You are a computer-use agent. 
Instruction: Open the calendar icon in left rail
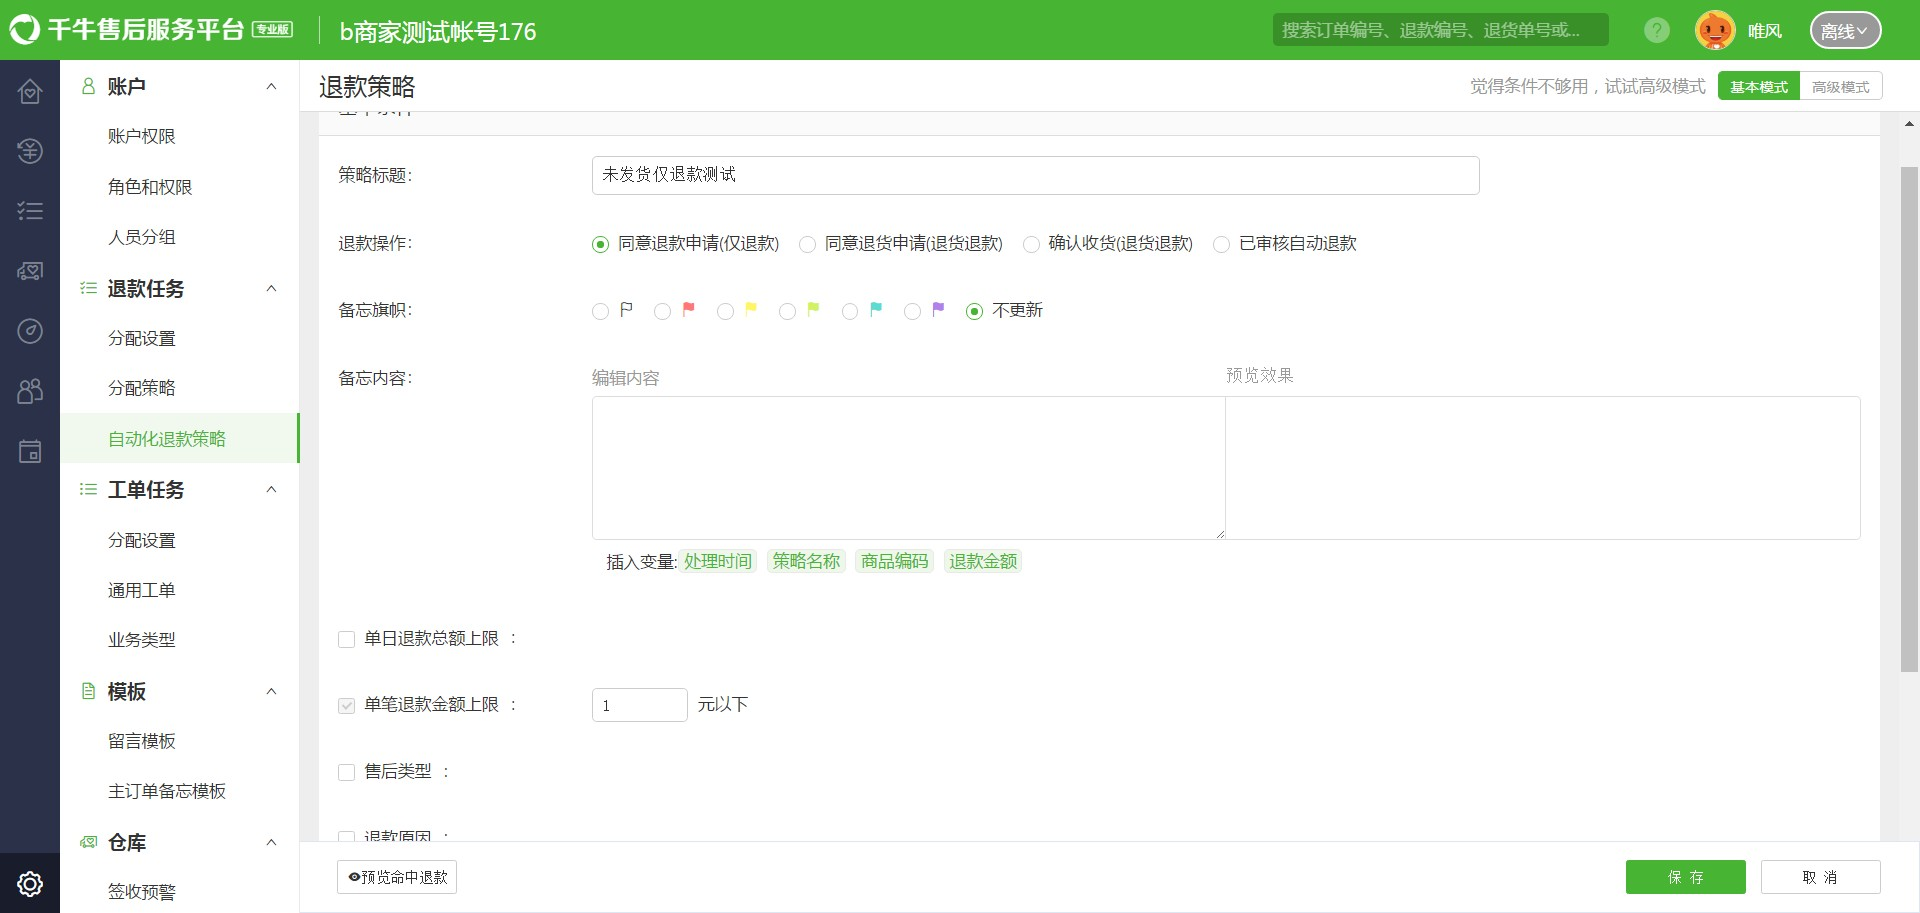(x=30, y=452)
